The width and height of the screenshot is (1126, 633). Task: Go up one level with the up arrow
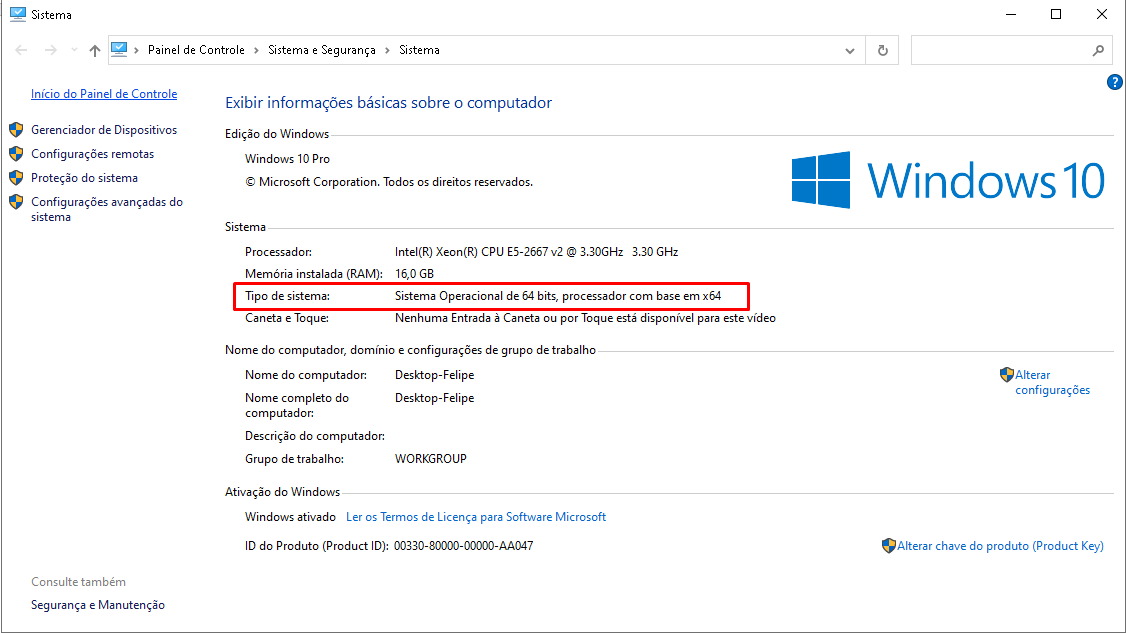(95, 50)
